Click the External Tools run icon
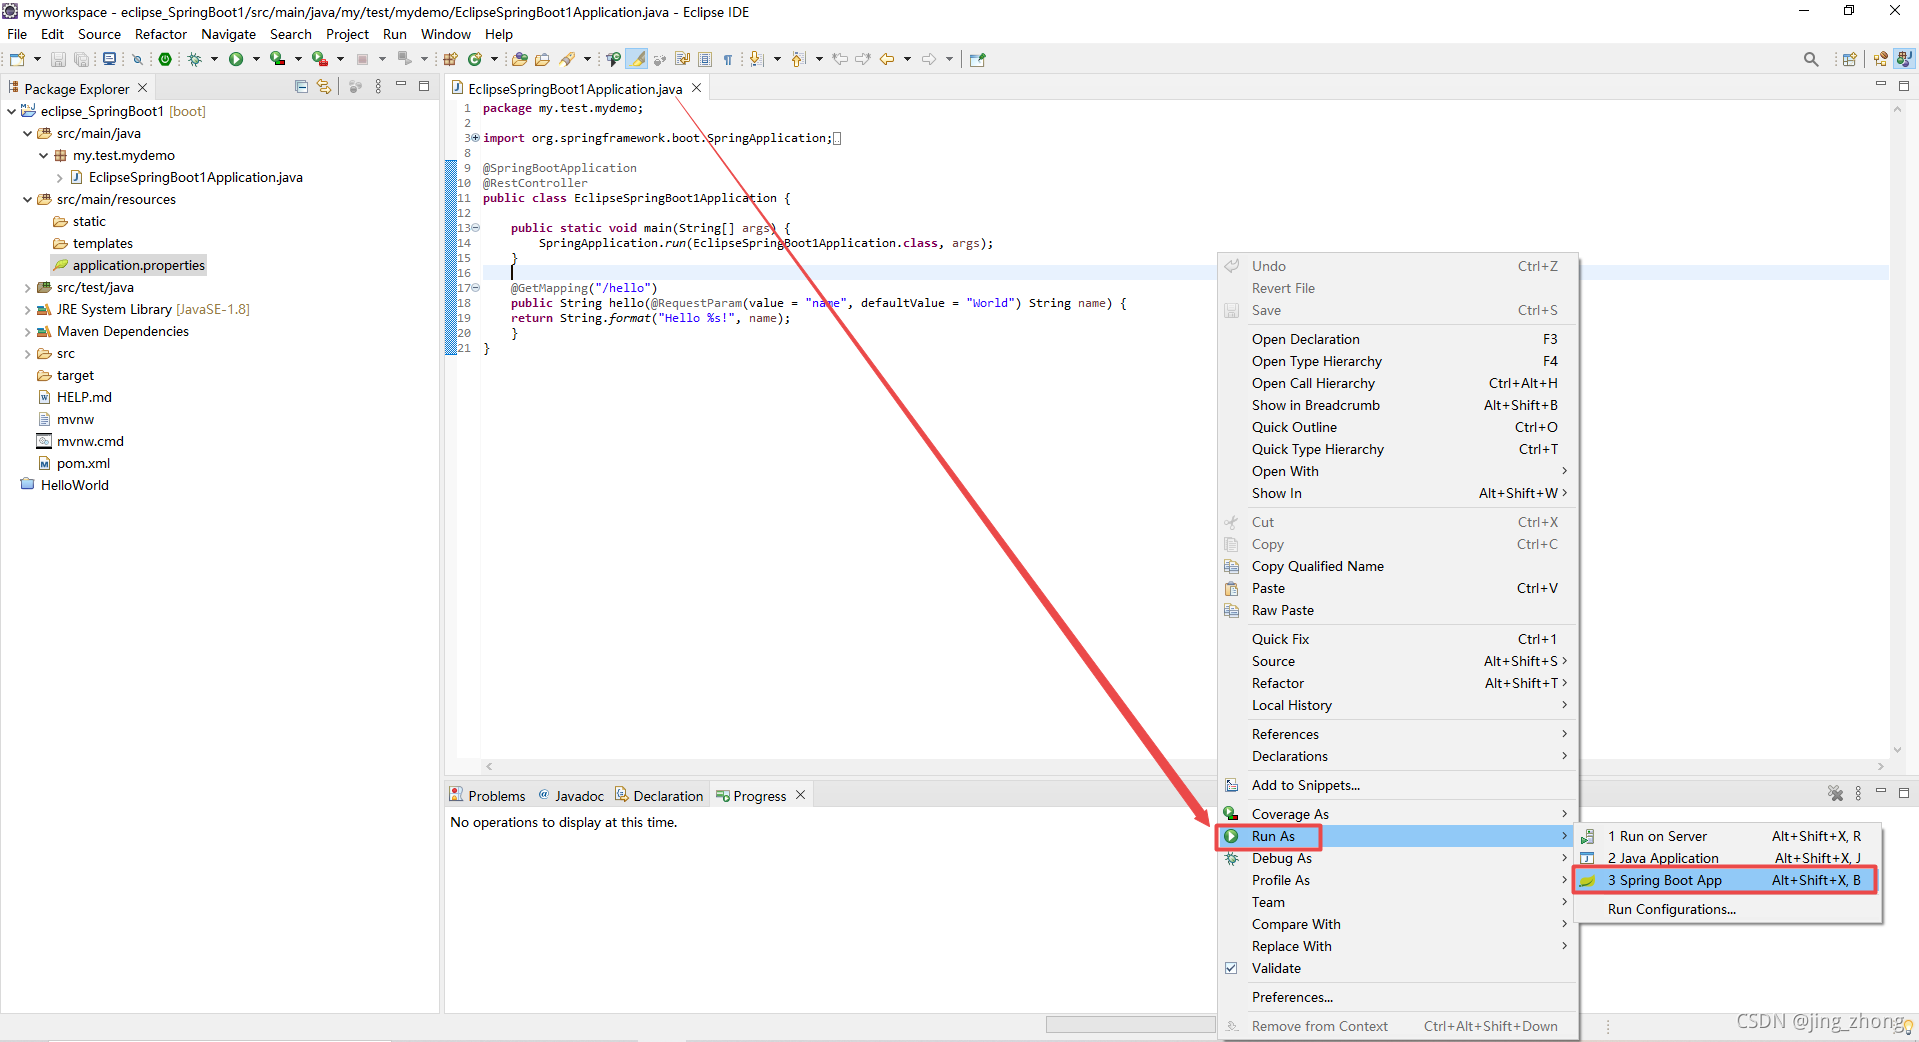Image resolution: width=1919 pixels, height=1042 pixels. pyautogui.click(x=320, y=59)
